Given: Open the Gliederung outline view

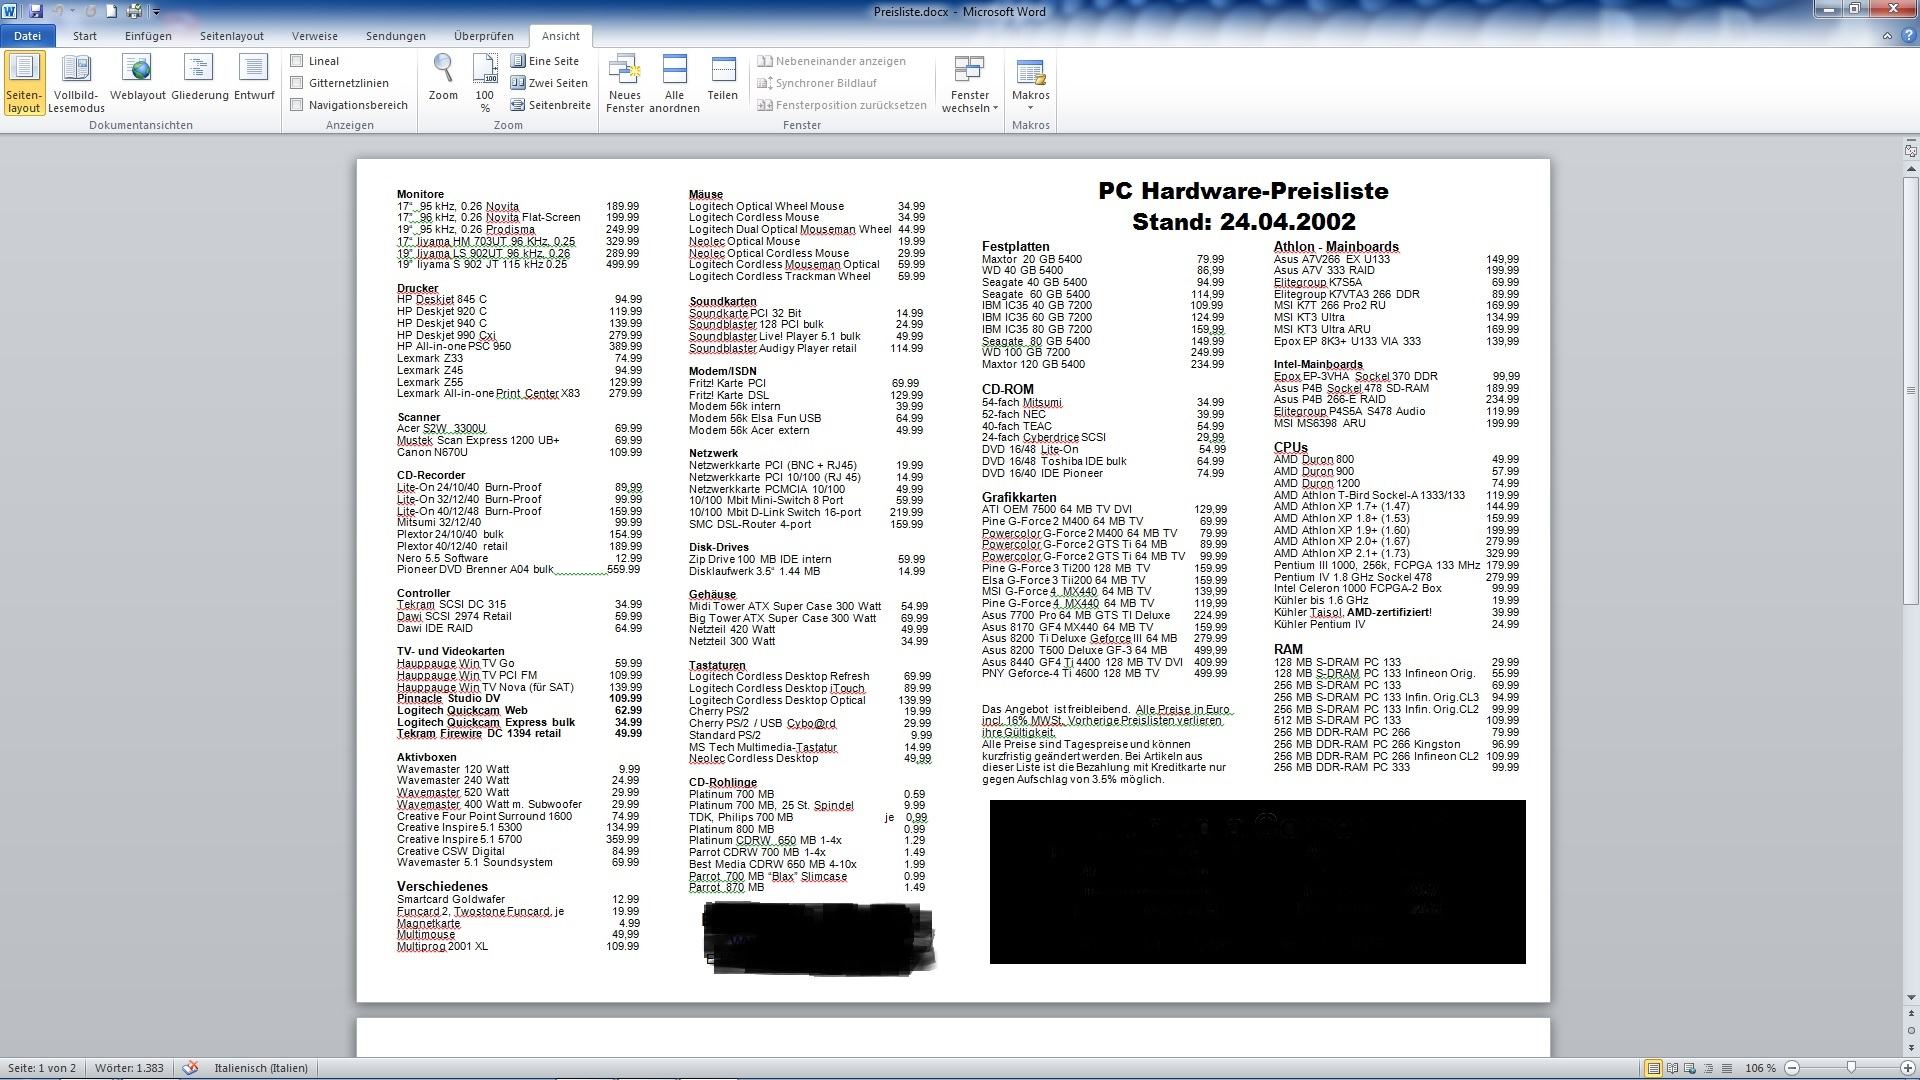Looking at the screenshot, I should point(199,70).
